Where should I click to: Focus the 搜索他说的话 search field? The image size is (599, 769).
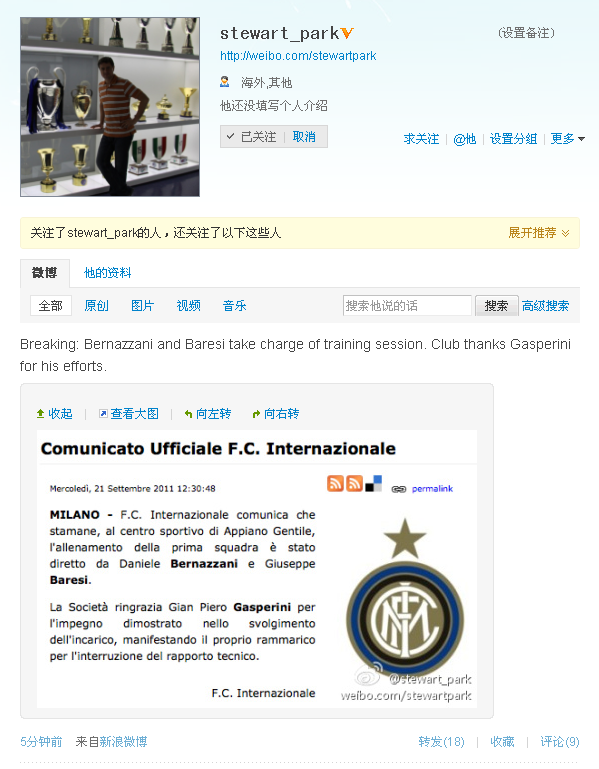coord(407,306)
